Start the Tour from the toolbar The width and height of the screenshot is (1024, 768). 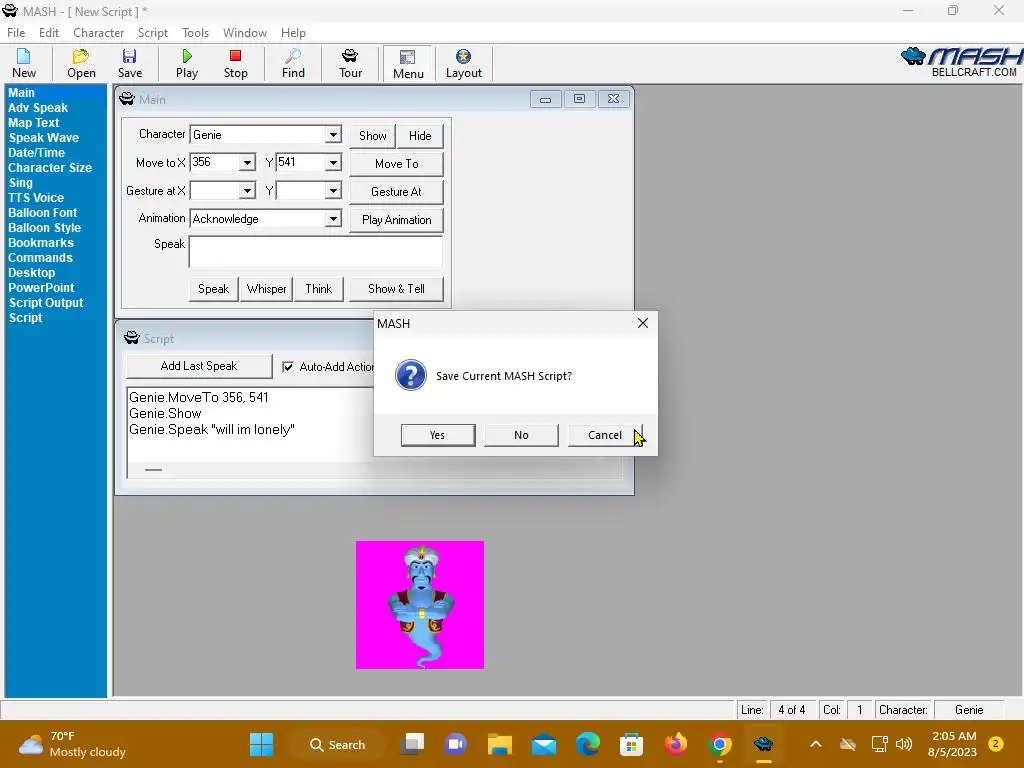click(350, 63)
